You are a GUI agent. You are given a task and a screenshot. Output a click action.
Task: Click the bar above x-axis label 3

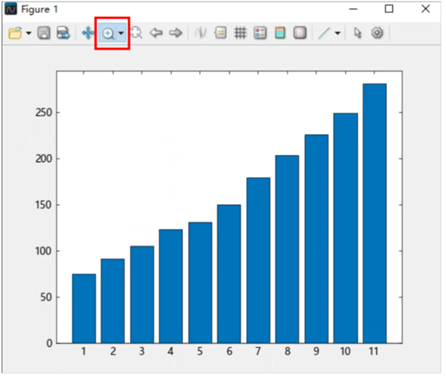click(142, 295)
